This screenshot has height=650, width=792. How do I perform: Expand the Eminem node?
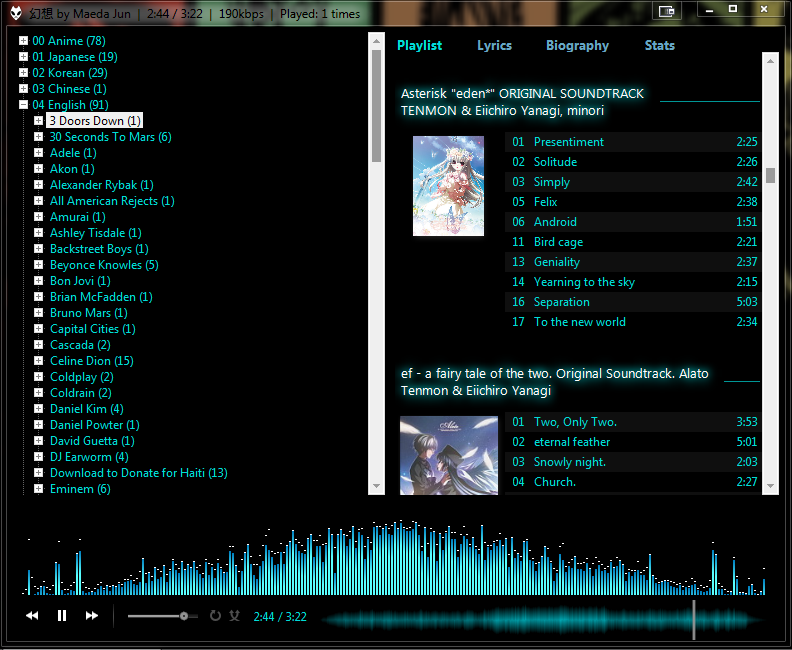pos(38,488)
